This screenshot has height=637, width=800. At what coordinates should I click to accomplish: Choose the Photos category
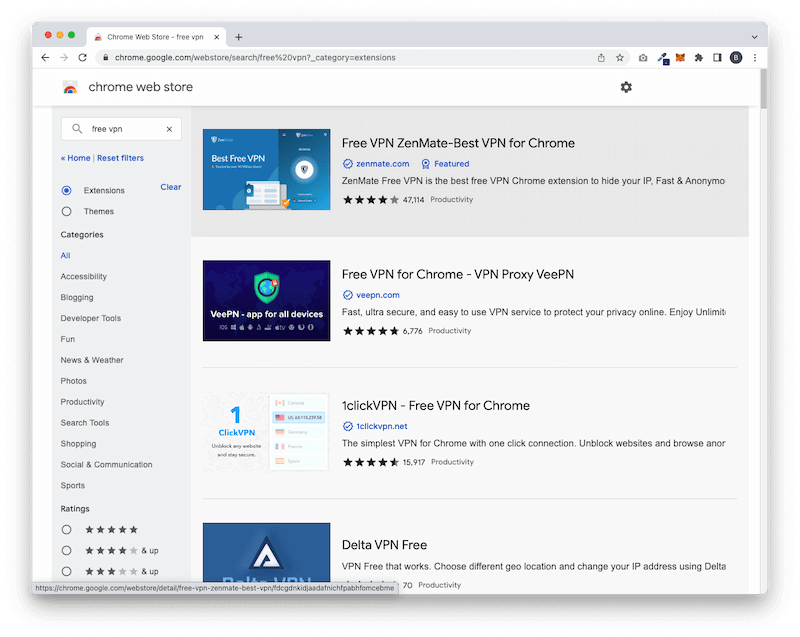point(73,381)
